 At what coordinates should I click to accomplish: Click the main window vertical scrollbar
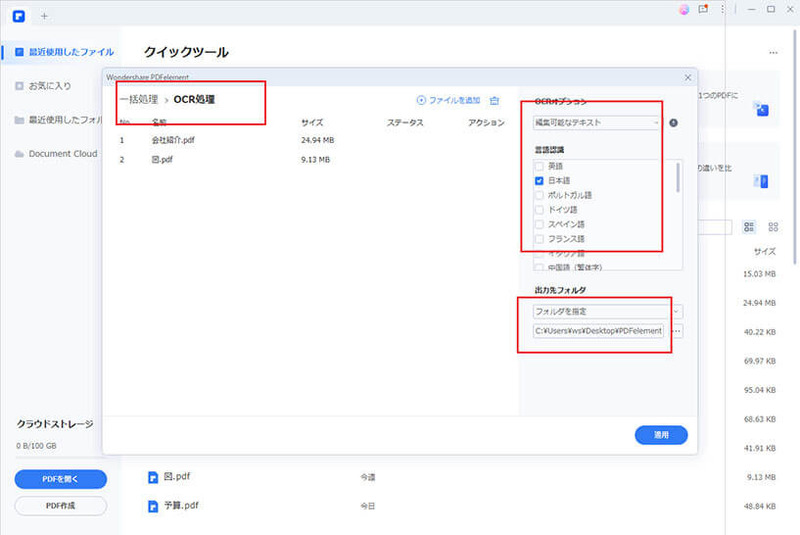795,148
